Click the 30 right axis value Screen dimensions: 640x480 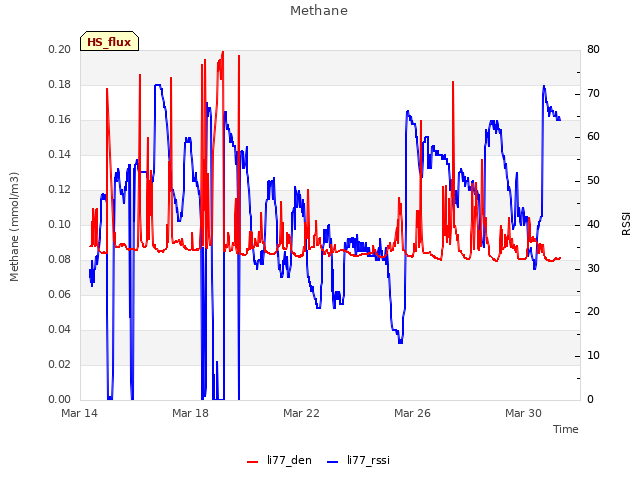click(x=593, y=269)
